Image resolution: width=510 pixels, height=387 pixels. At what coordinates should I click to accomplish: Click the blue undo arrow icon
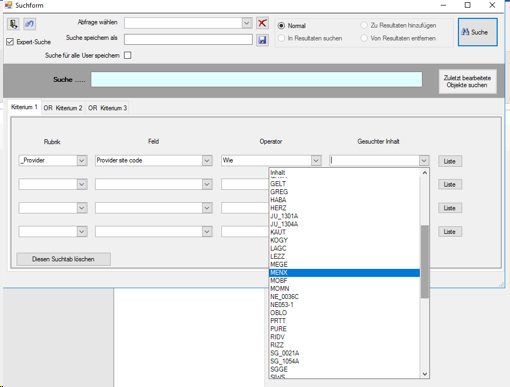coord(30,24)
